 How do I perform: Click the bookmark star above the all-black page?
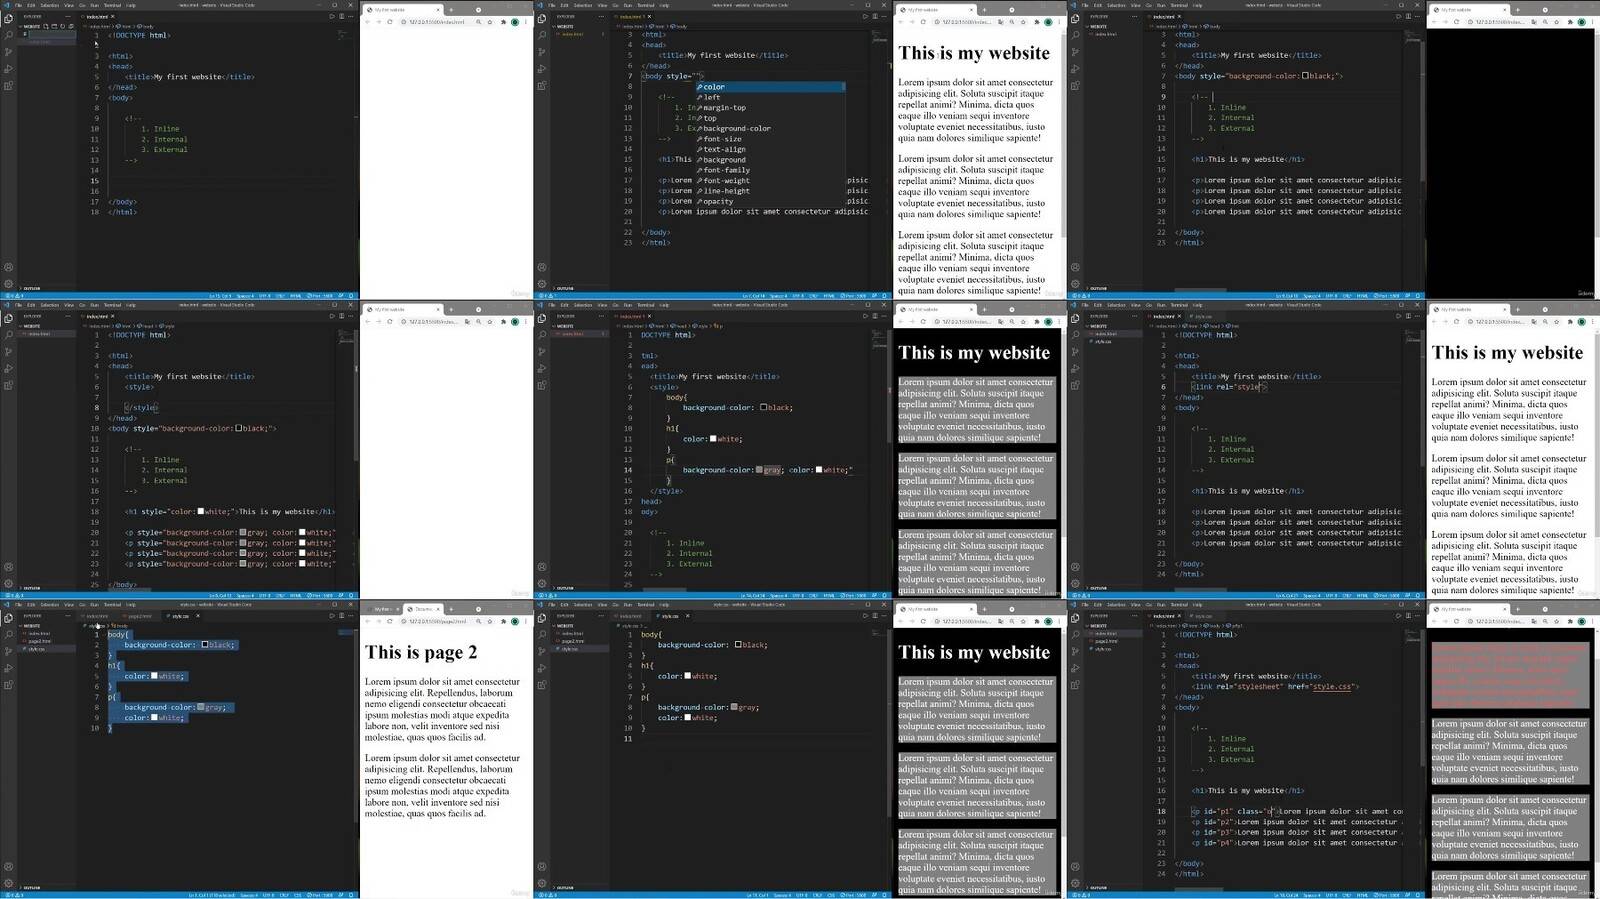pyautogui.click(x=1556, y=21)
